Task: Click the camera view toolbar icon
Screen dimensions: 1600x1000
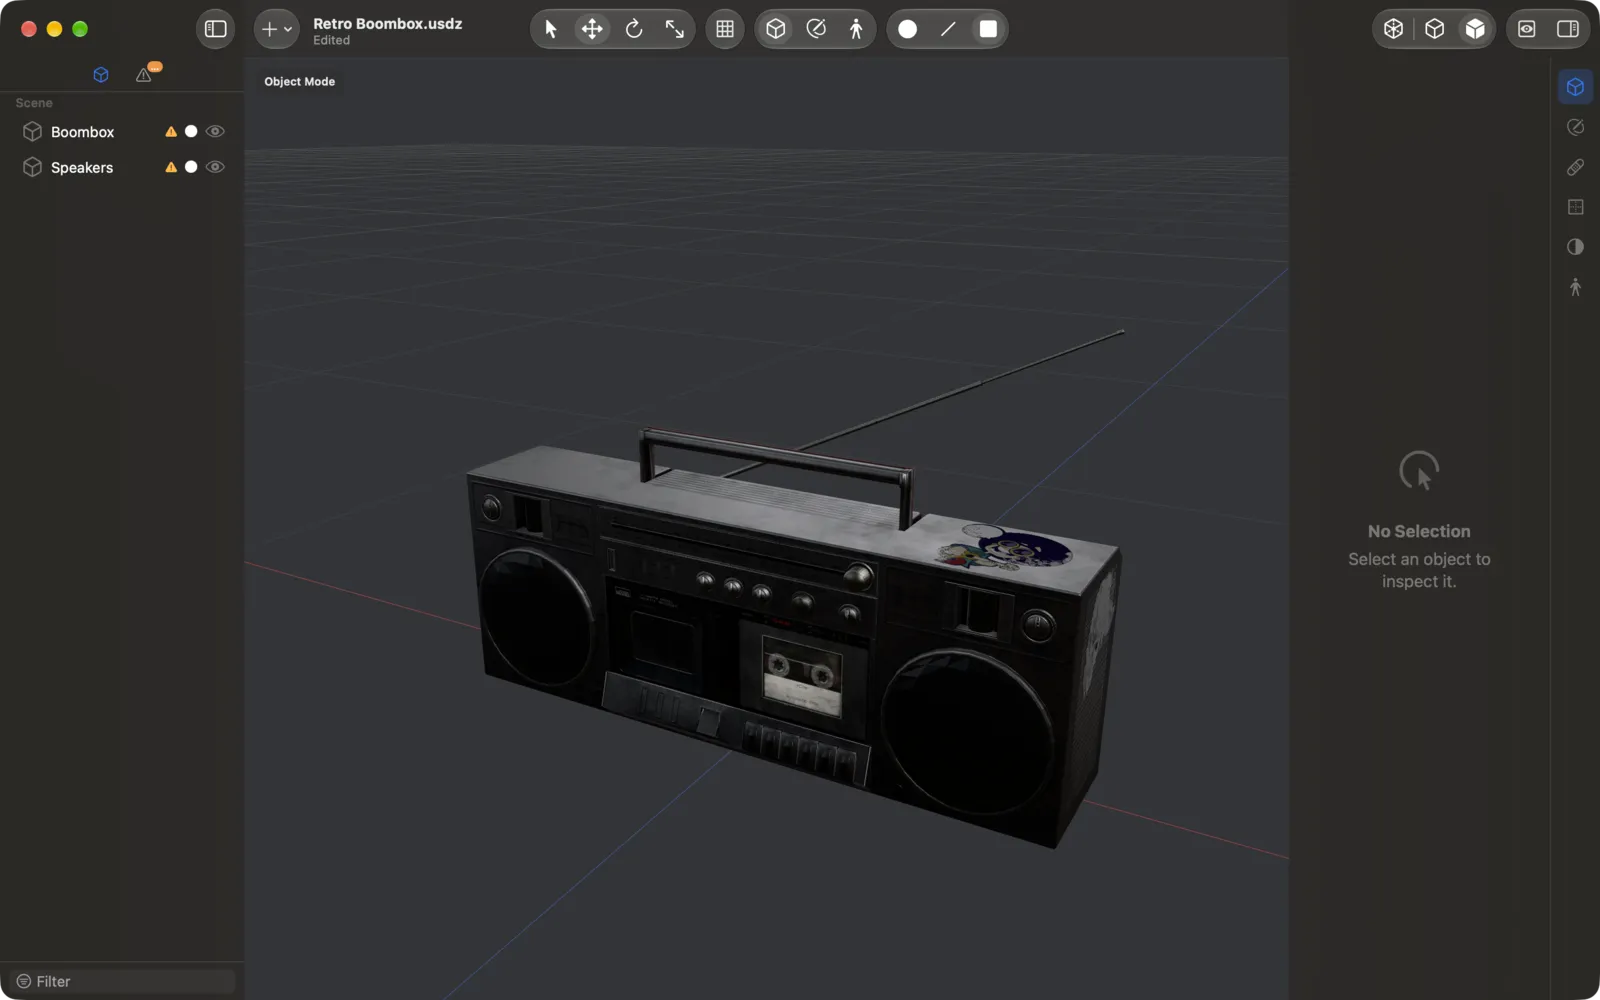Action: coord(1527,29)
